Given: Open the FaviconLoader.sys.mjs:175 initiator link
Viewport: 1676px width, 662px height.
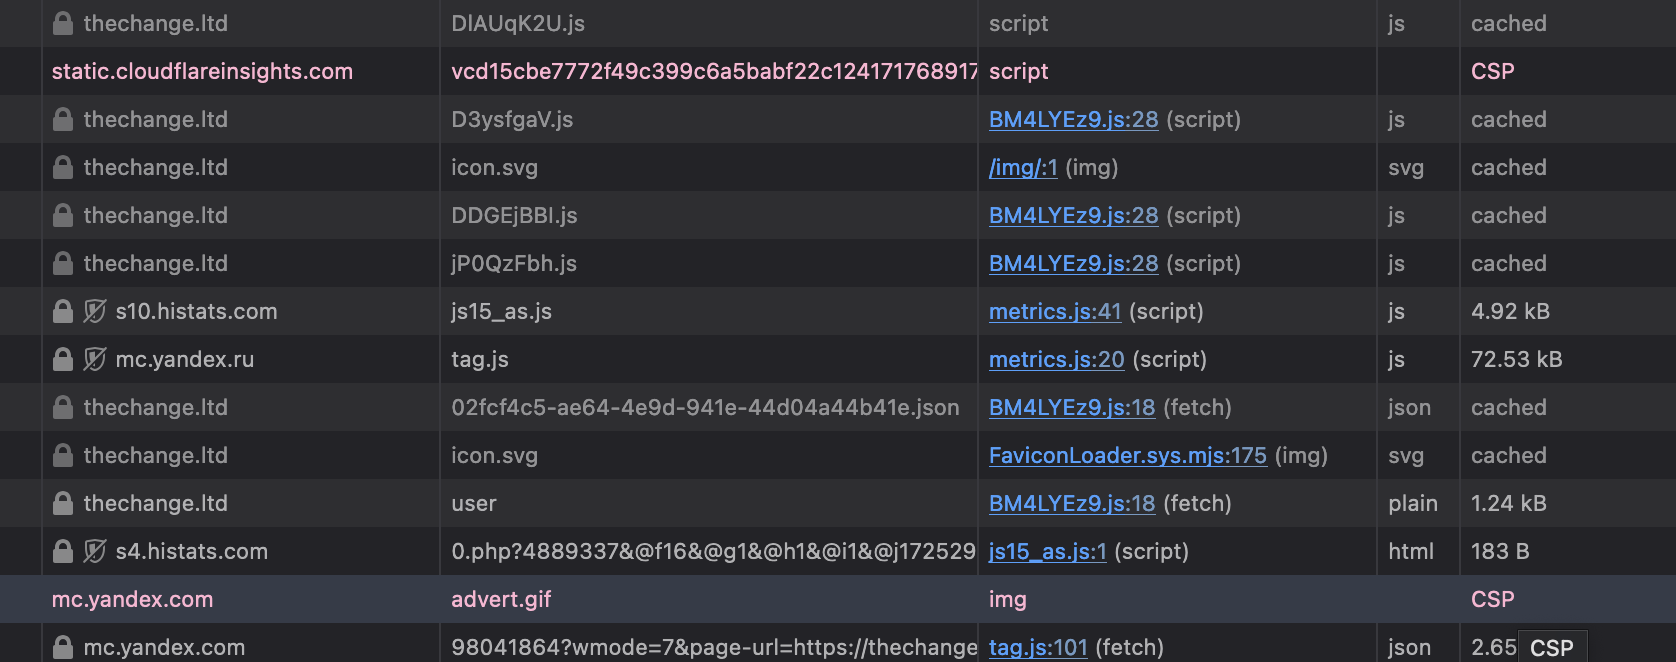Looking at the screenshot, I should click(x=1128, y=456).
